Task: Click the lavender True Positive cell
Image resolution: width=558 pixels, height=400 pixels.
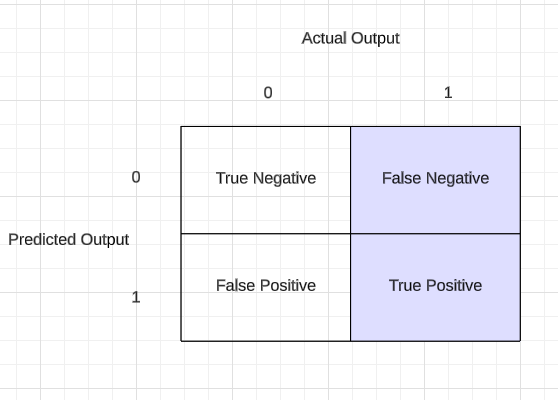Action: tap(436, 288)
